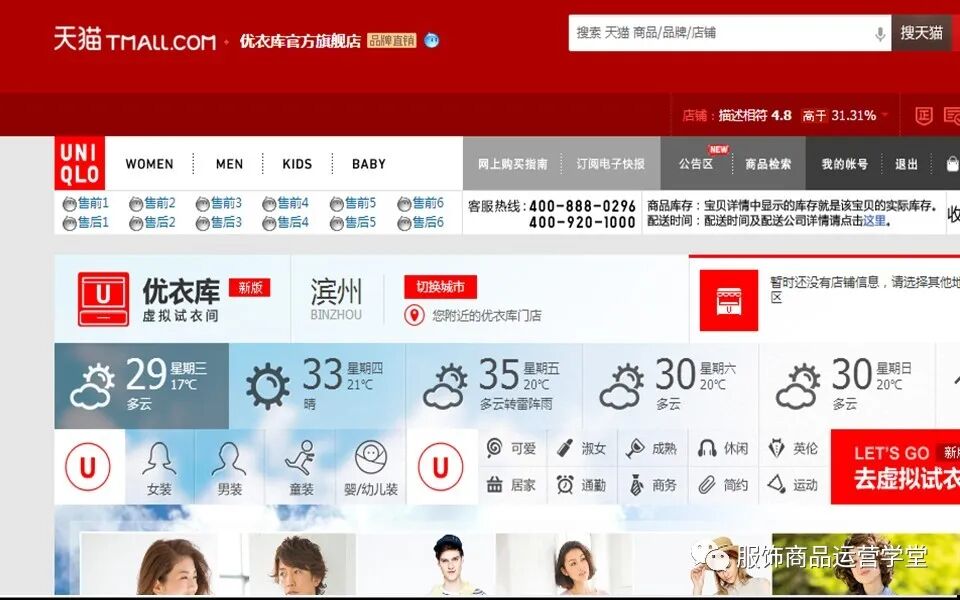The image size is (960, 600).
Task: Expand the store rating dropdown arrow
Action: coord(884,115)
